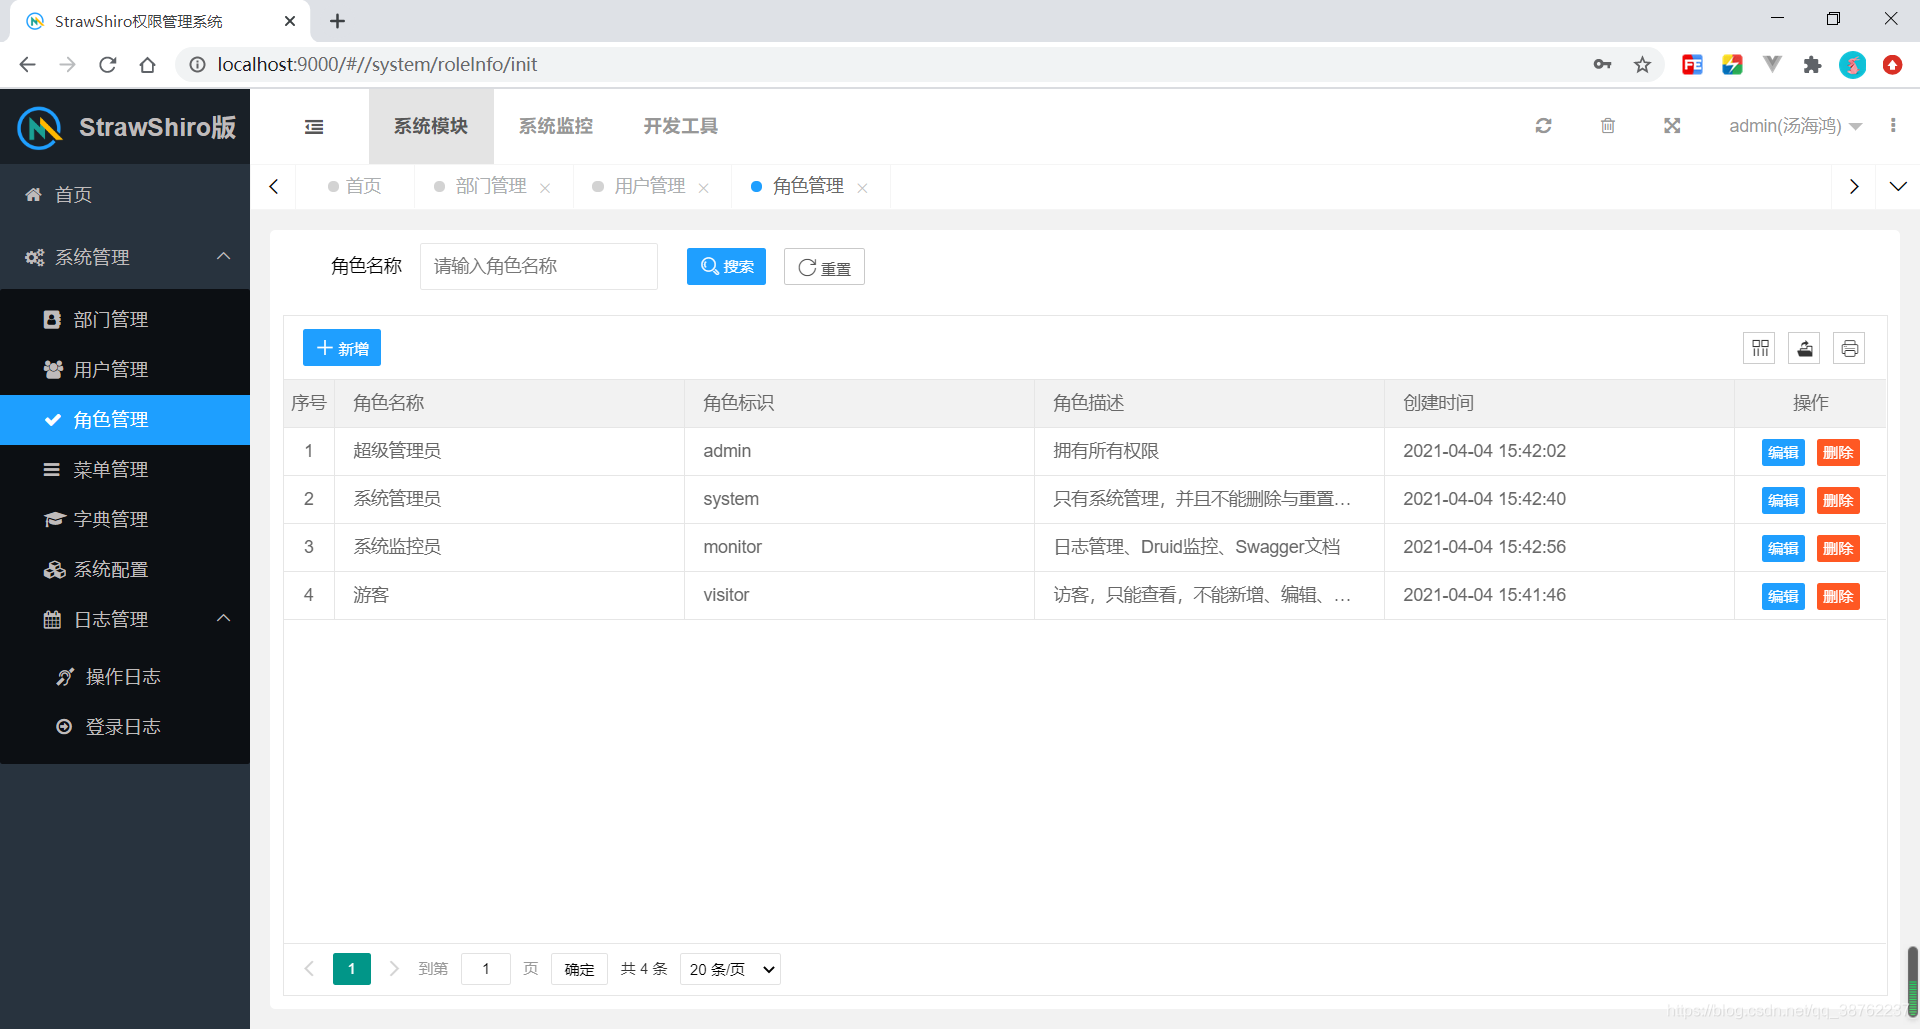Click the browser reload button
The height and width of the screenshot is (1029, 1920).
(x=108, y=65)
